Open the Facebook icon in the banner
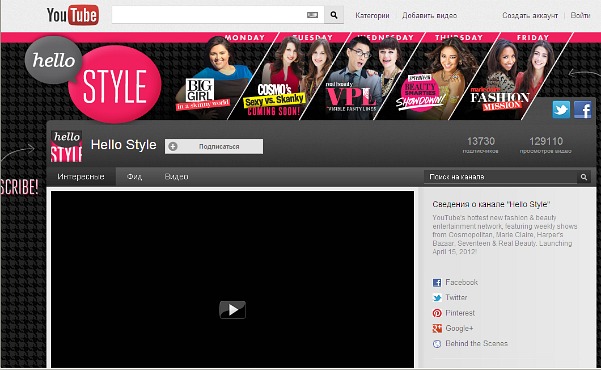Image resolution: width=601 pixels, height=370 pixels. 583,110
